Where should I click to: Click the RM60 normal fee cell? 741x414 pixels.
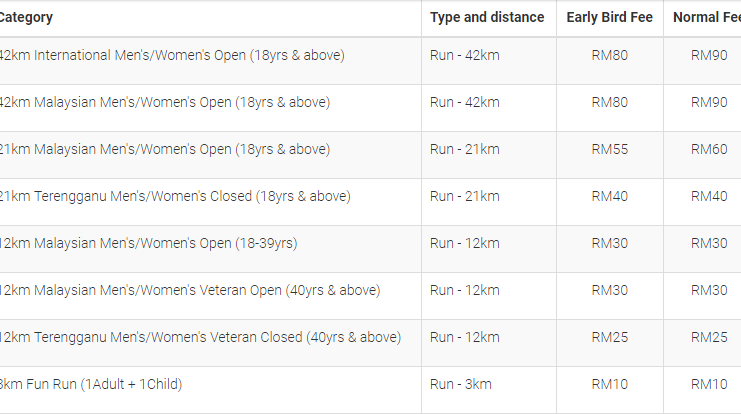coord(709,149)
